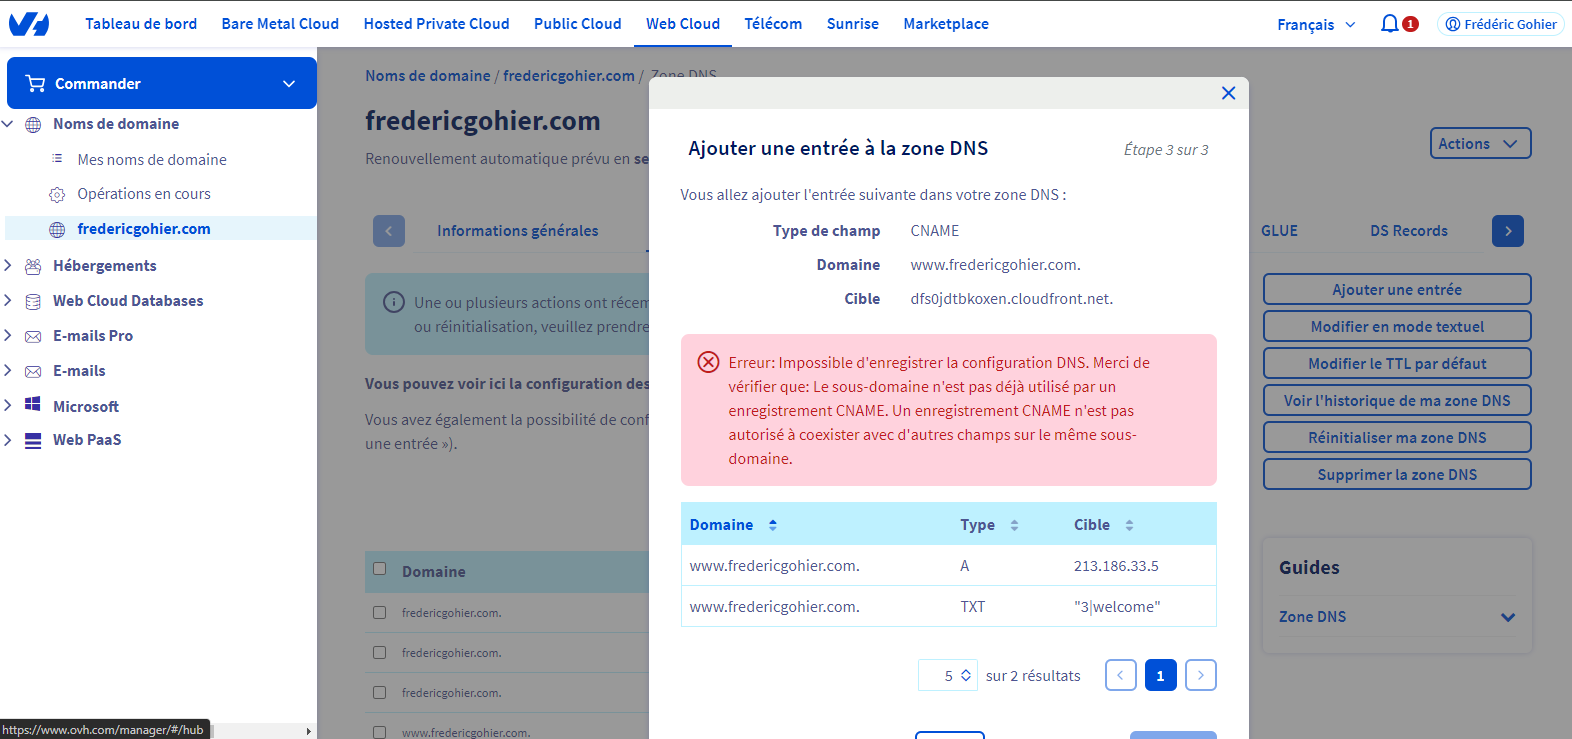Open the Bare Metal Cloud menu
Screen dimensions: 1572x739
tap(280, 24)
